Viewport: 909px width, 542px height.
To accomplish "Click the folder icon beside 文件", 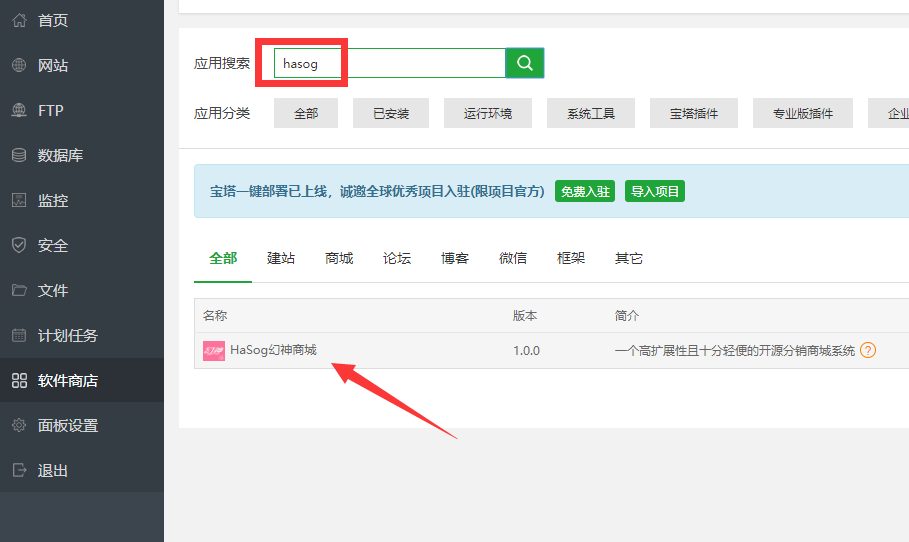I will point(19,290).
